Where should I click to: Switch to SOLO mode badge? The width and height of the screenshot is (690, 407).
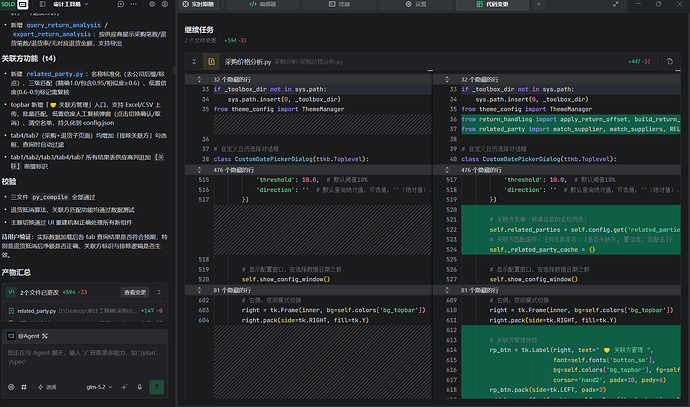tap(8, 4)
